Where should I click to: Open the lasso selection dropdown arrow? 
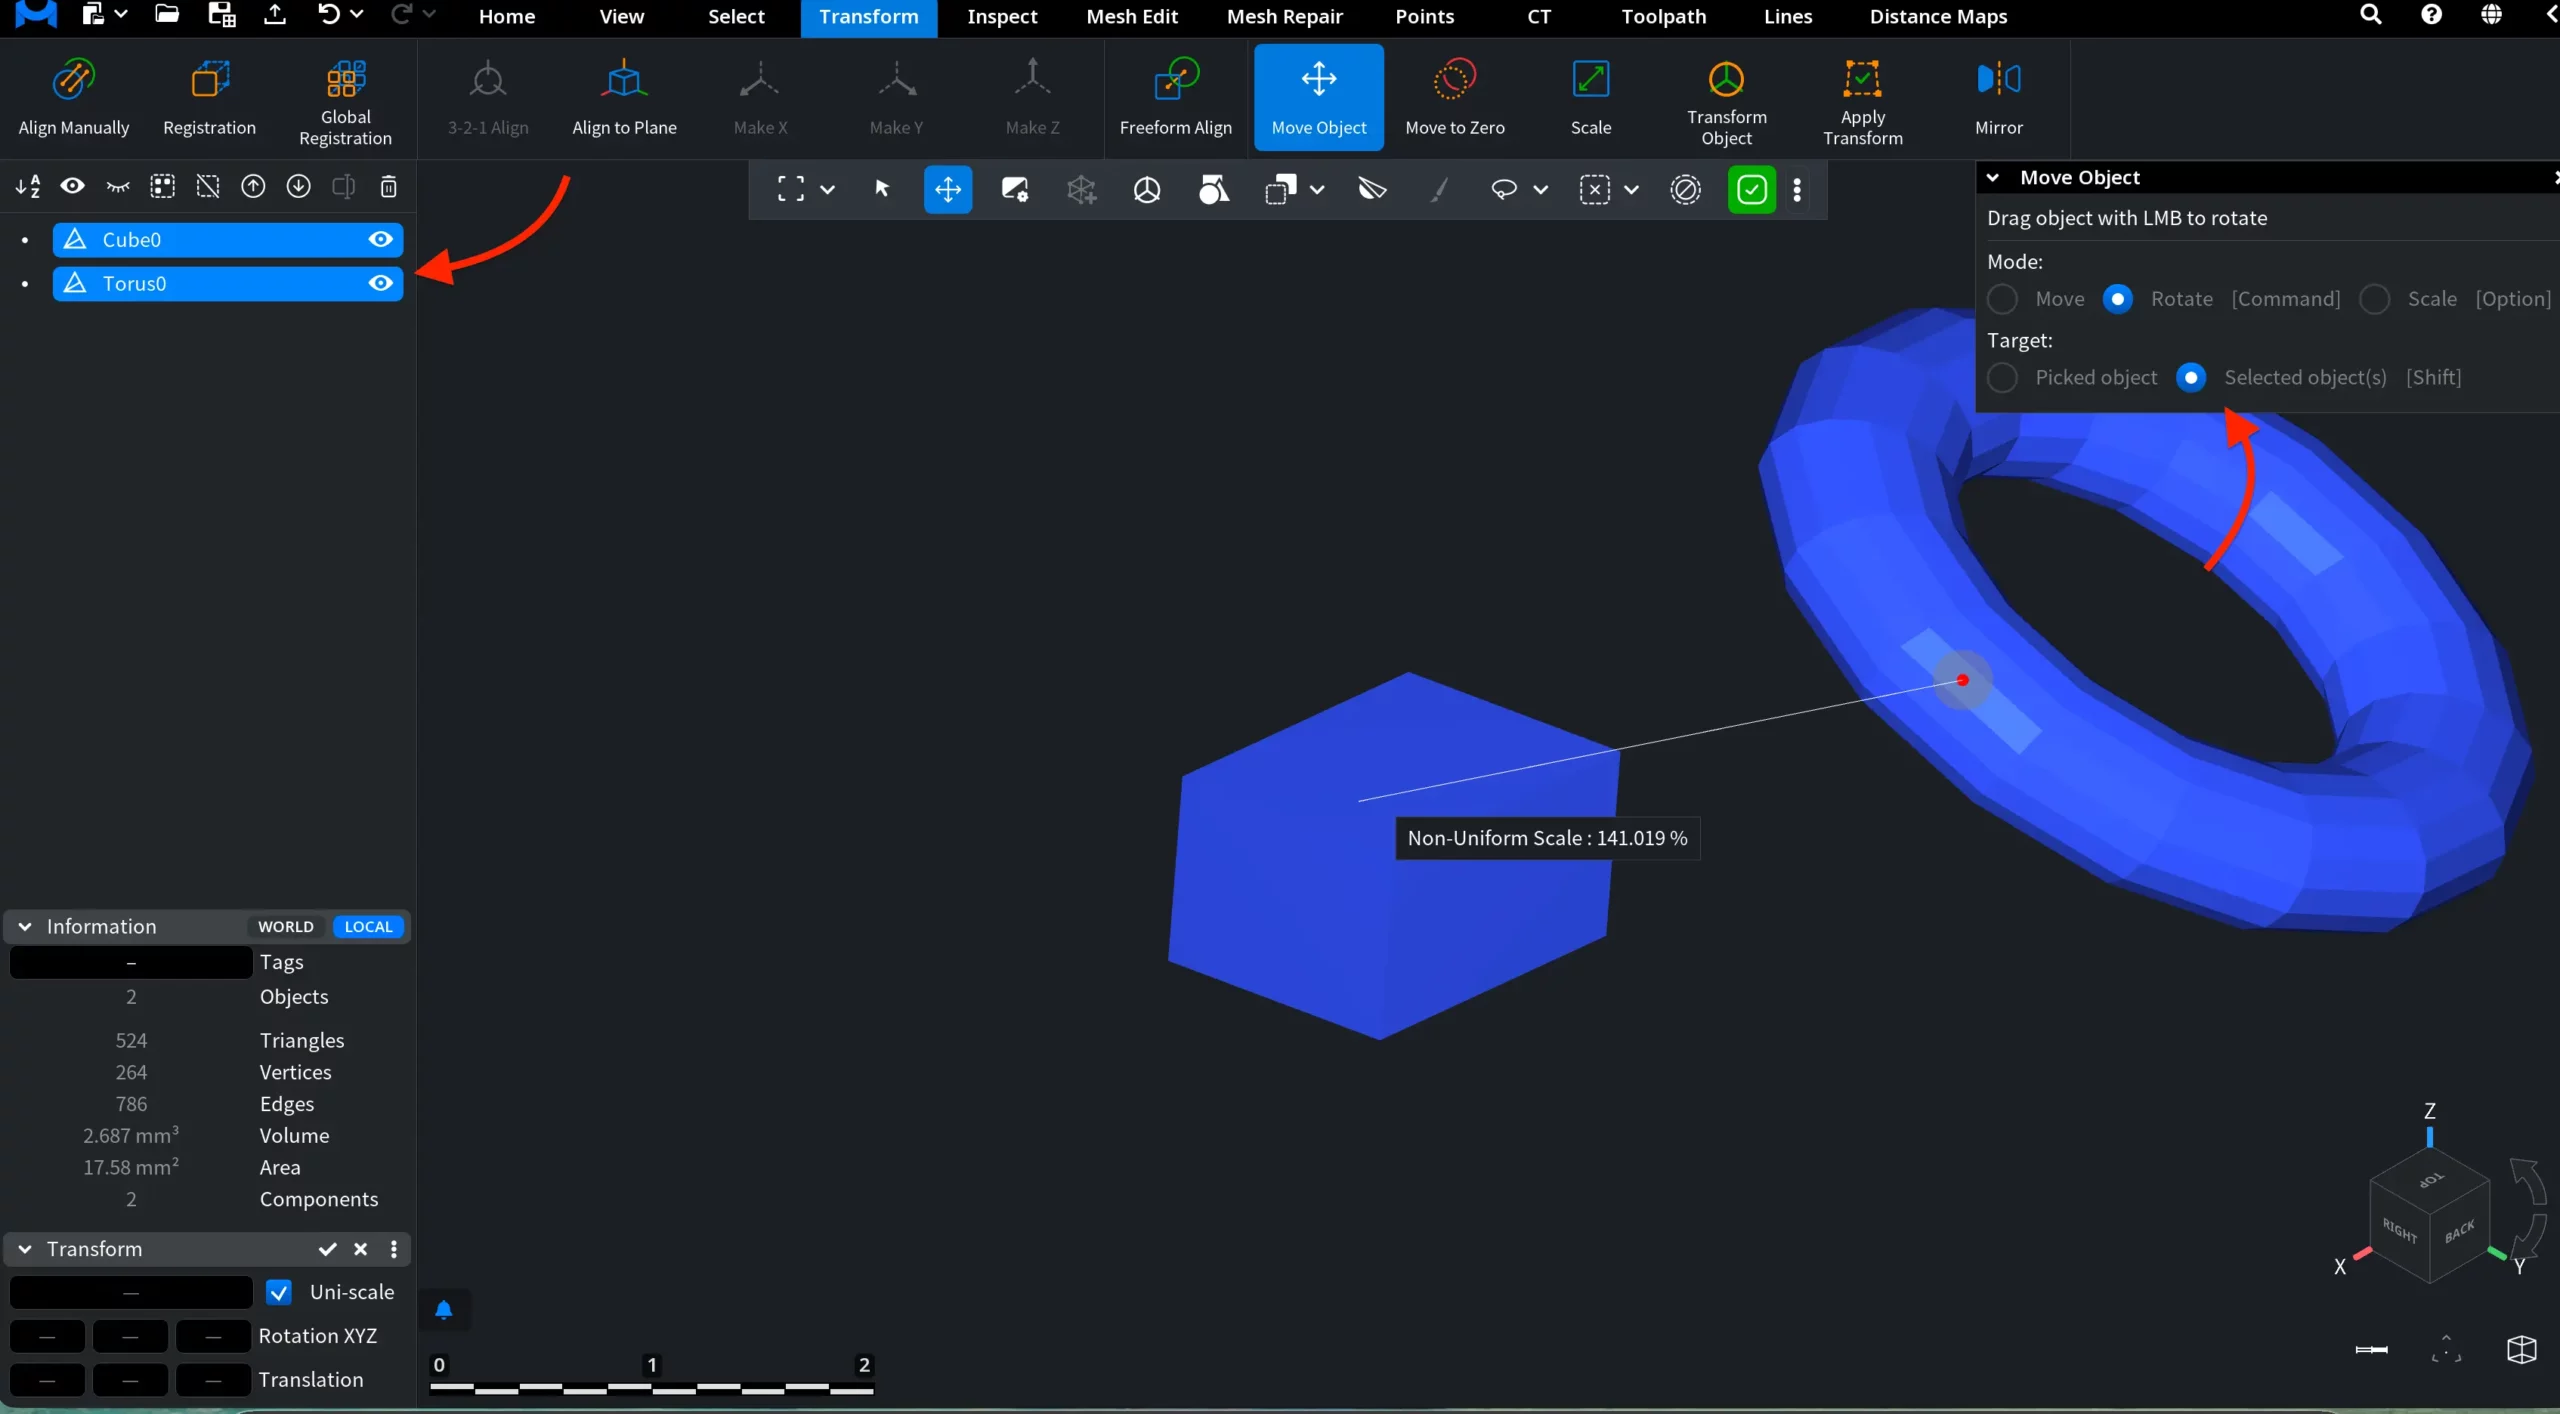coord(1540,189)
